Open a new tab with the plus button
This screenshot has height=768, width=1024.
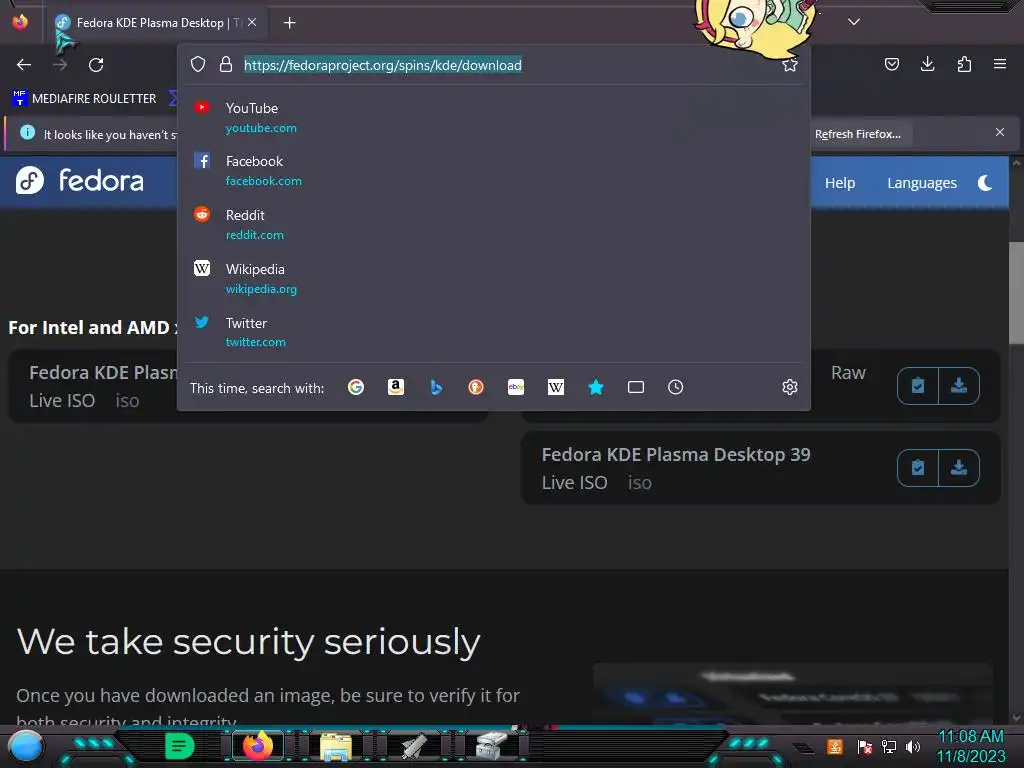pos(289,23)
